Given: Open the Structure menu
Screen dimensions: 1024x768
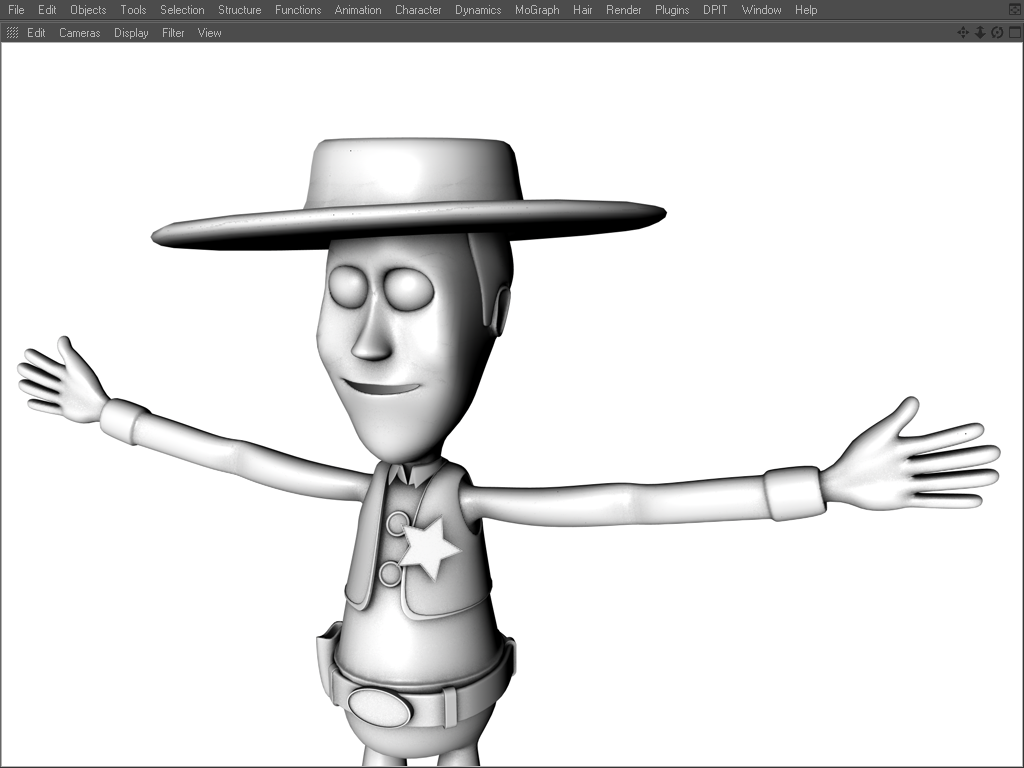Looking at the screenshot, I should (240, 10).
